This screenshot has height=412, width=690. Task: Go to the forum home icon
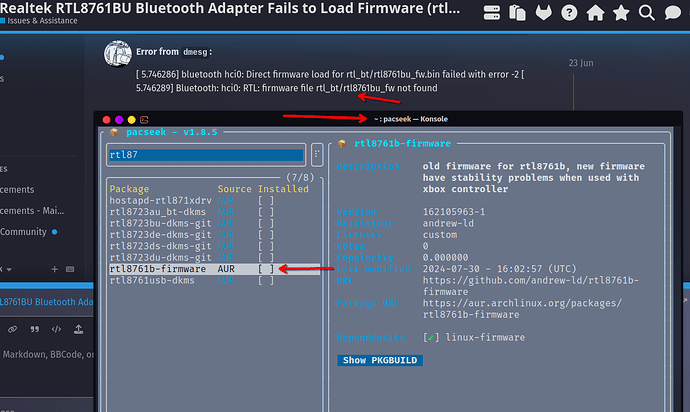tap(595, 13)
